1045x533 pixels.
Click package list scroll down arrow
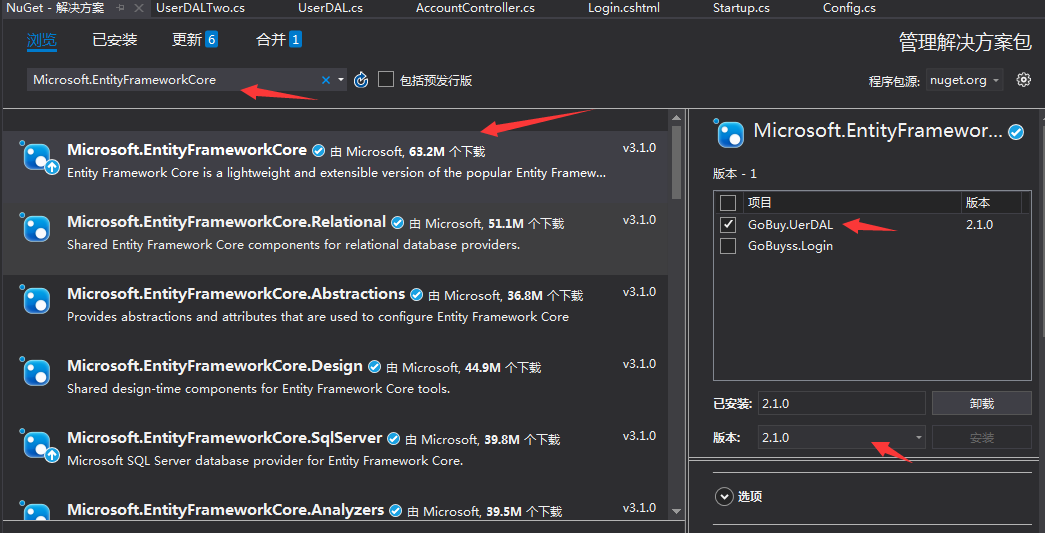point(676,510)
